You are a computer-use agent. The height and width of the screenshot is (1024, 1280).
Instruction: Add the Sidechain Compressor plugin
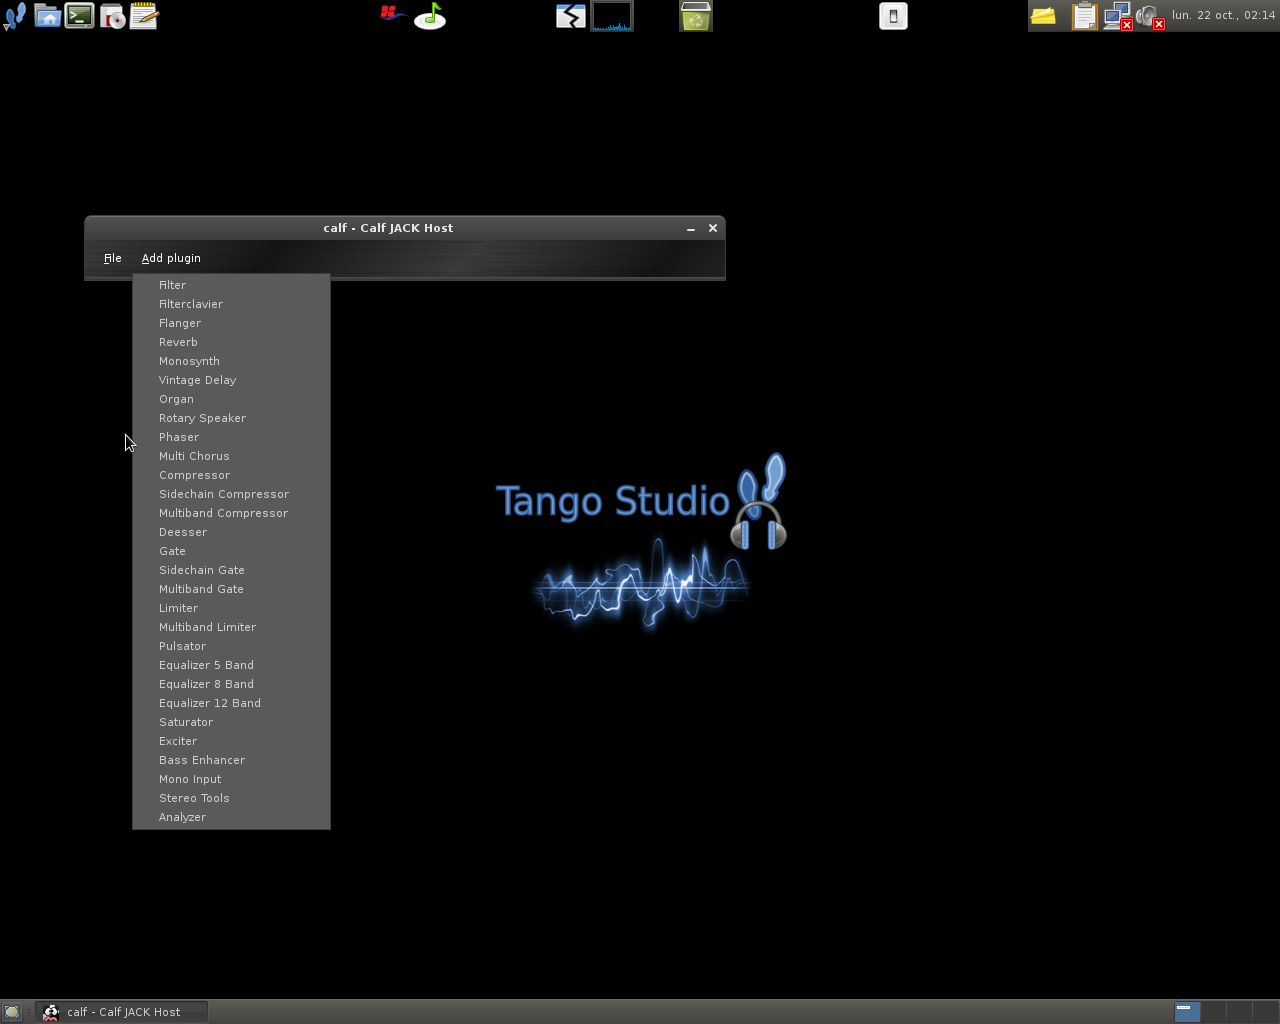coord(231,494)
